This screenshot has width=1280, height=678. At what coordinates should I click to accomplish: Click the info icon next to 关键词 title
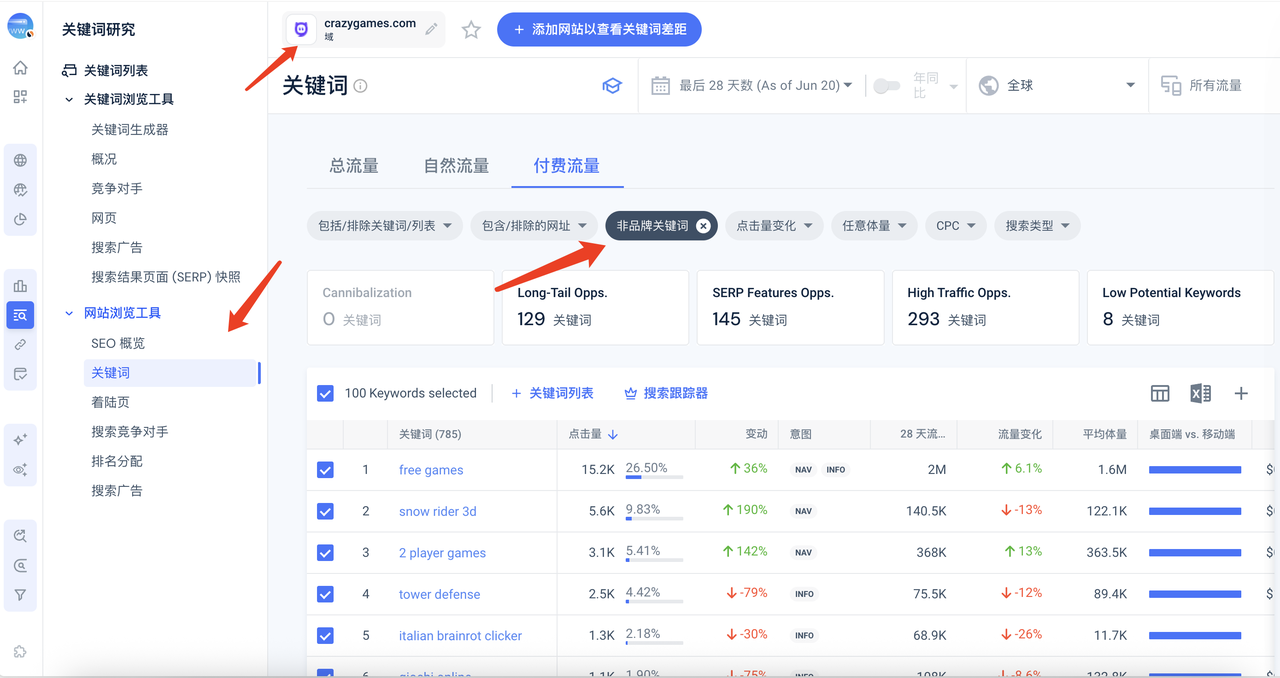click(361, 86)
